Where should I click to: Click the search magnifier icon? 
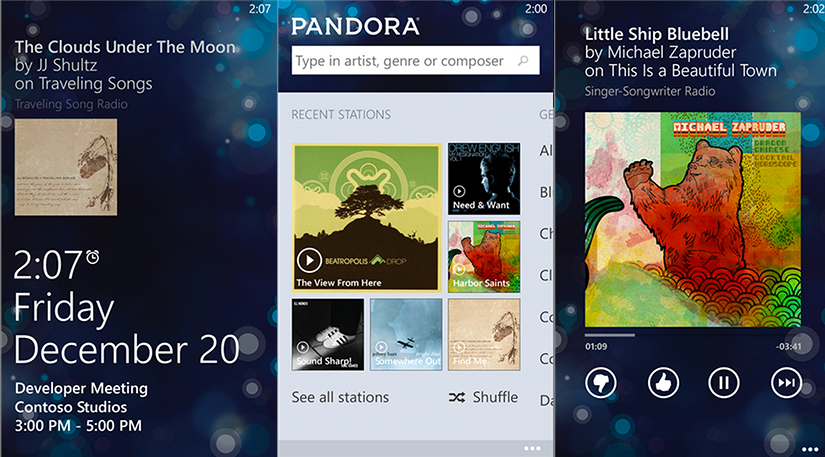(x=523, y=60)
